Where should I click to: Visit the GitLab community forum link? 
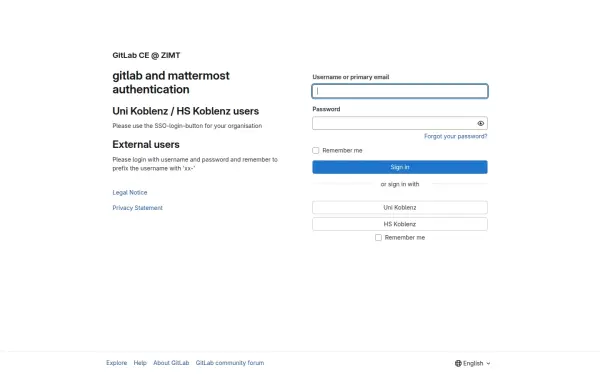tap(230, 363)
